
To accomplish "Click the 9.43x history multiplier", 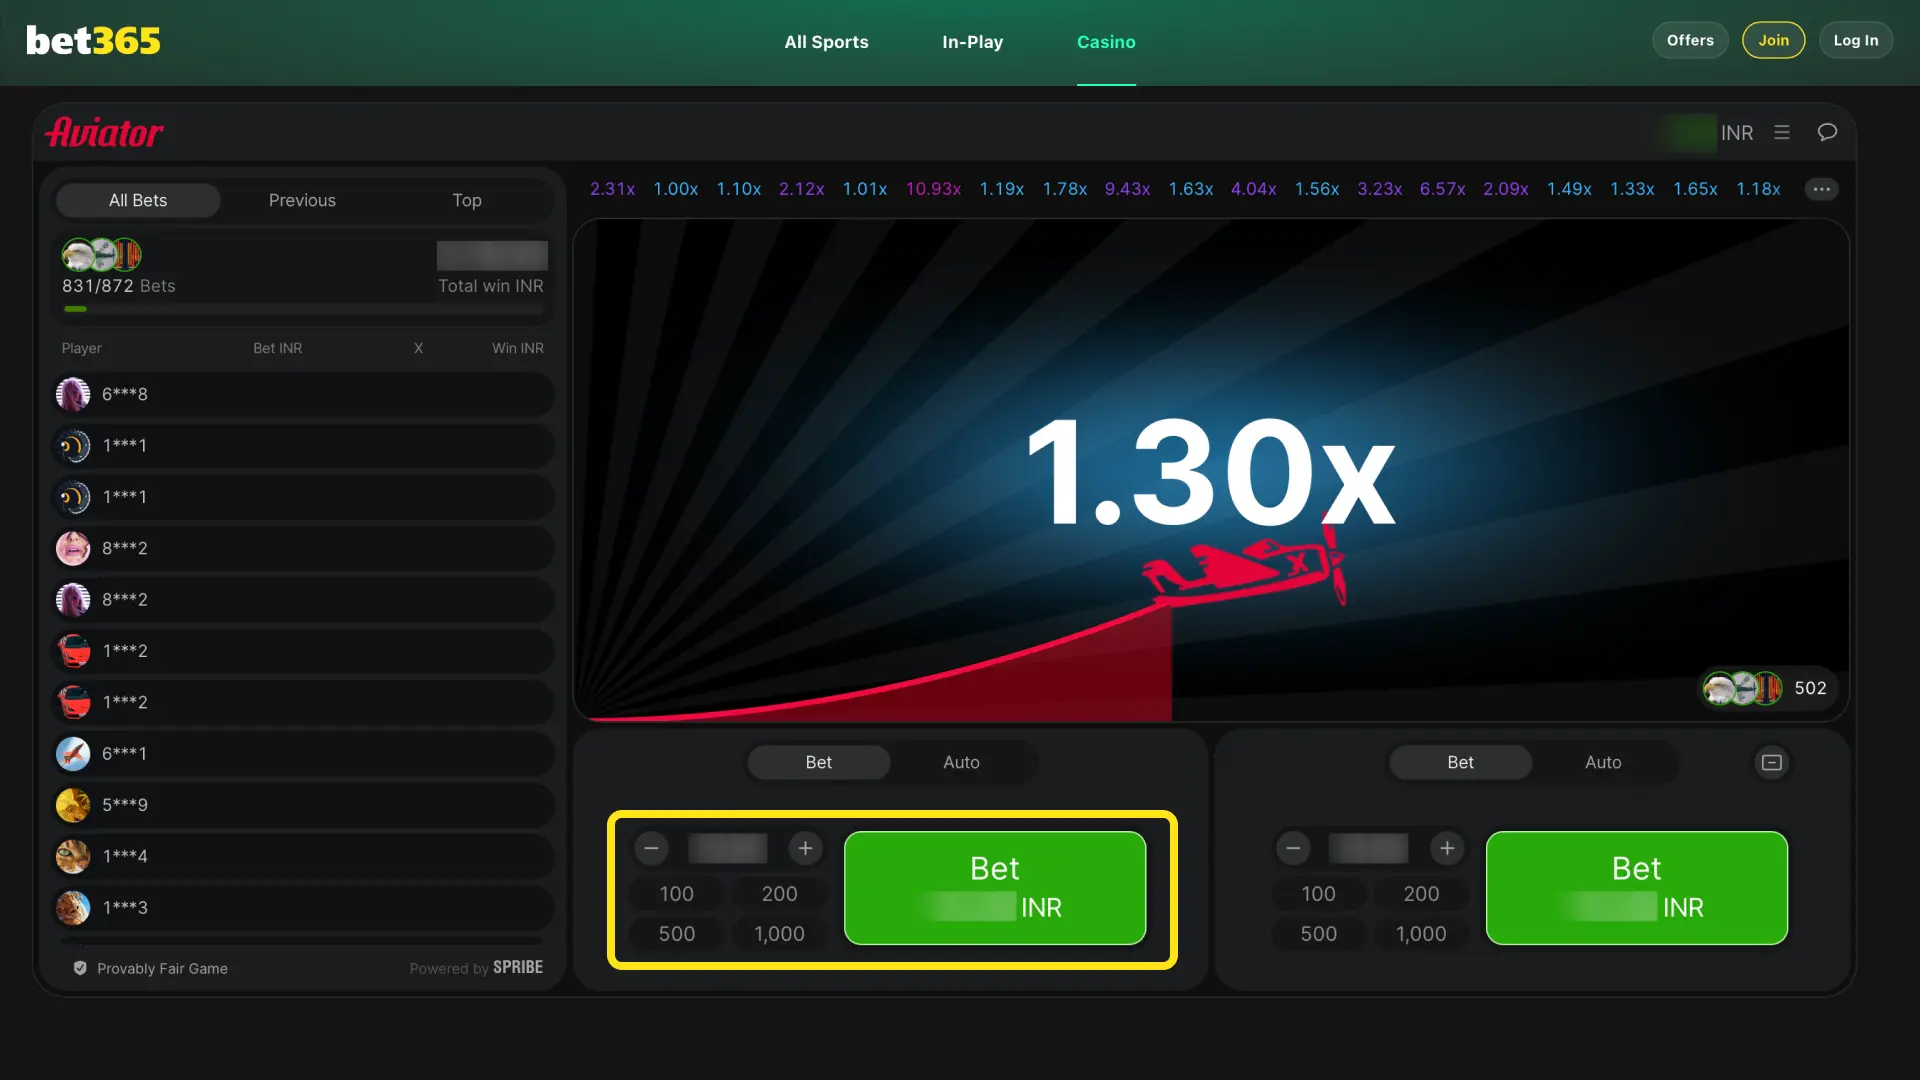I will pyautogui.click(x=1127, y=189).
